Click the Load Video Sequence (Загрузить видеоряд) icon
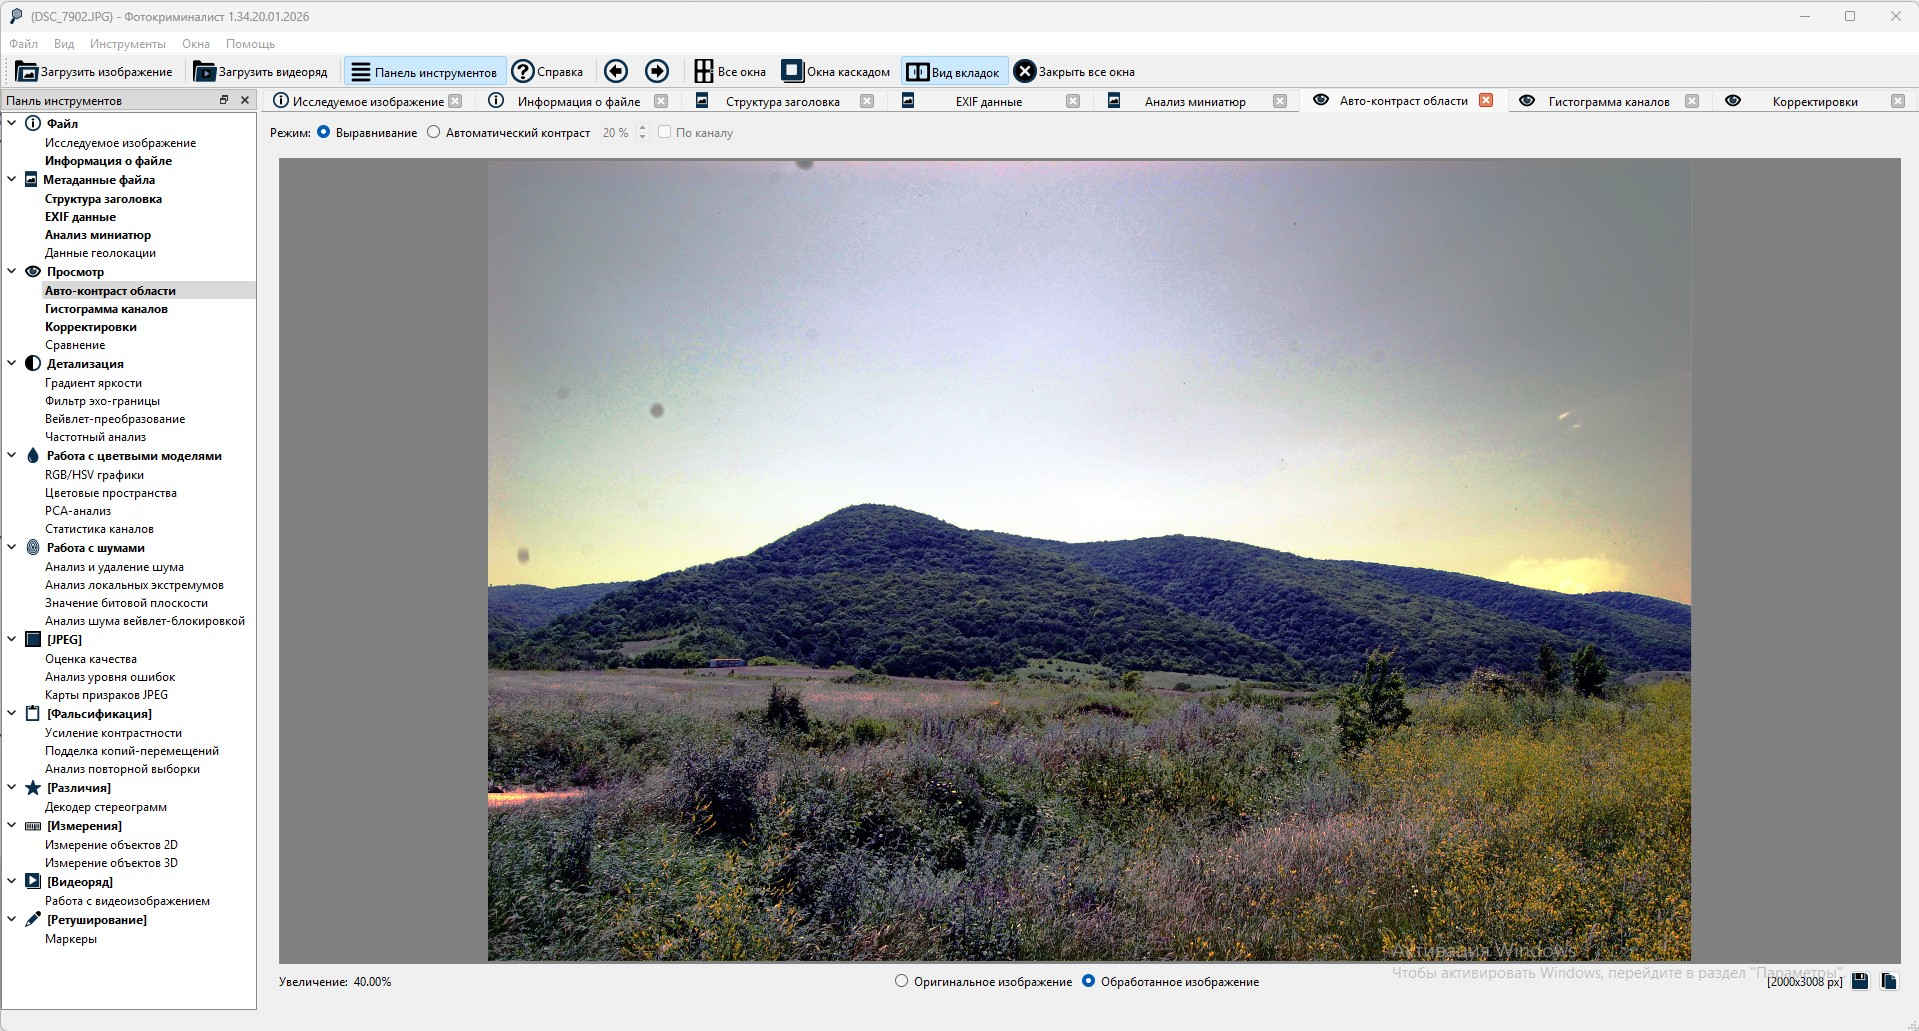The height and width of the screenshot is (1031, 1919). click(205, 72)
